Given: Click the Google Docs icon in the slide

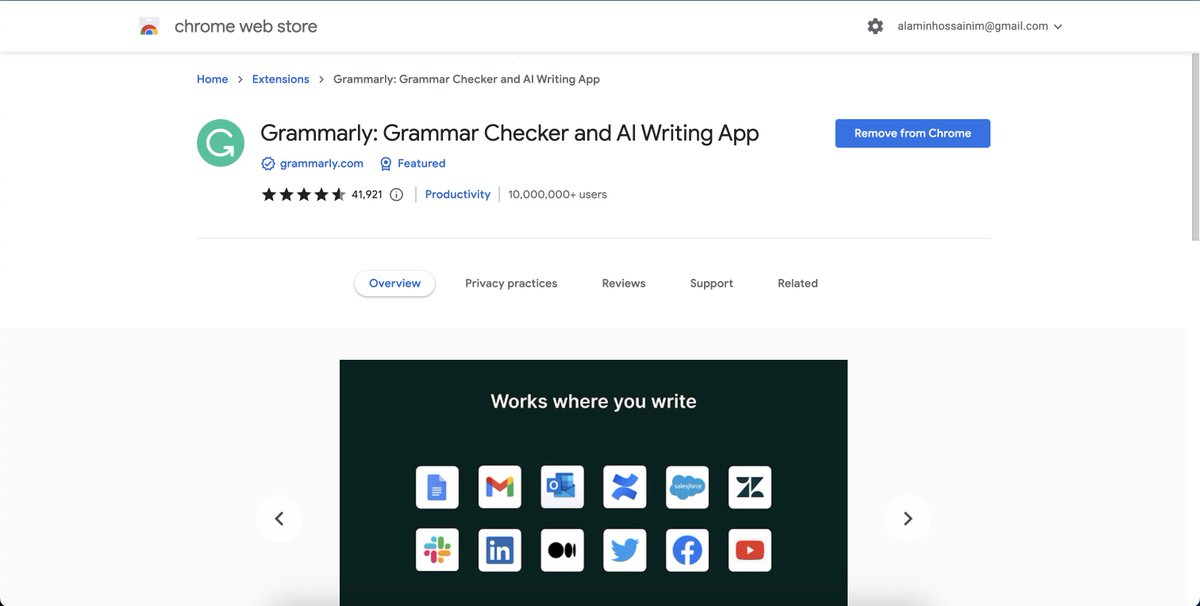Looking at the screenshot, I should pyautogui.click(x=437, y=487).
